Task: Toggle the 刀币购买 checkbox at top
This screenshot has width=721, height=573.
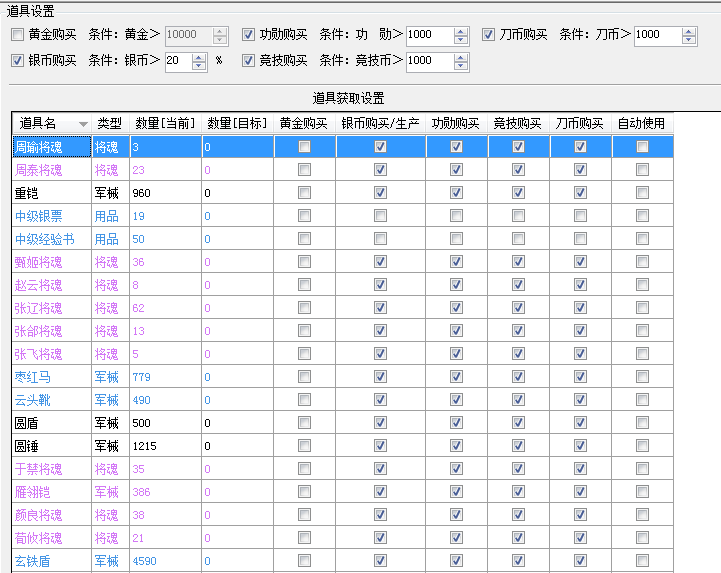Action: coord(489,35)
